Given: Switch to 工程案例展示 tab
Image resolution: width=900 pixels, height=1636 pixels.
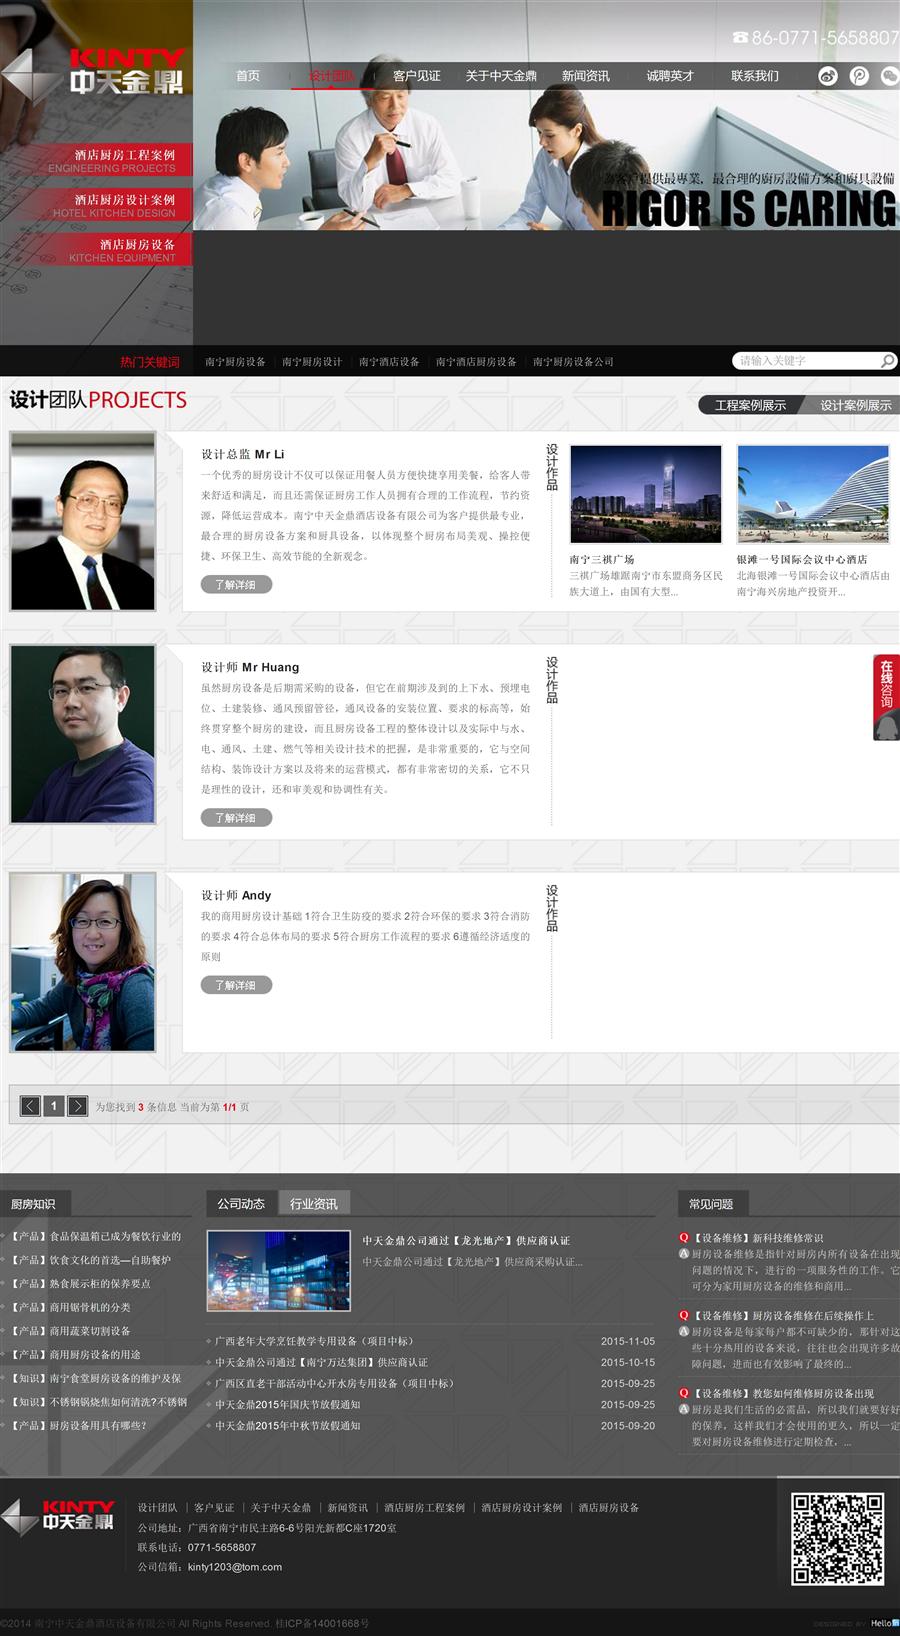Looking at the screenshot, I should click(x=750, y=405).
